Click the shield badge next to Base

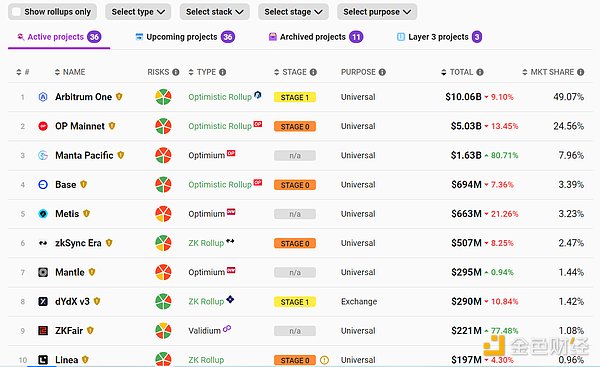pyautogui.click(x=83, y=184)
